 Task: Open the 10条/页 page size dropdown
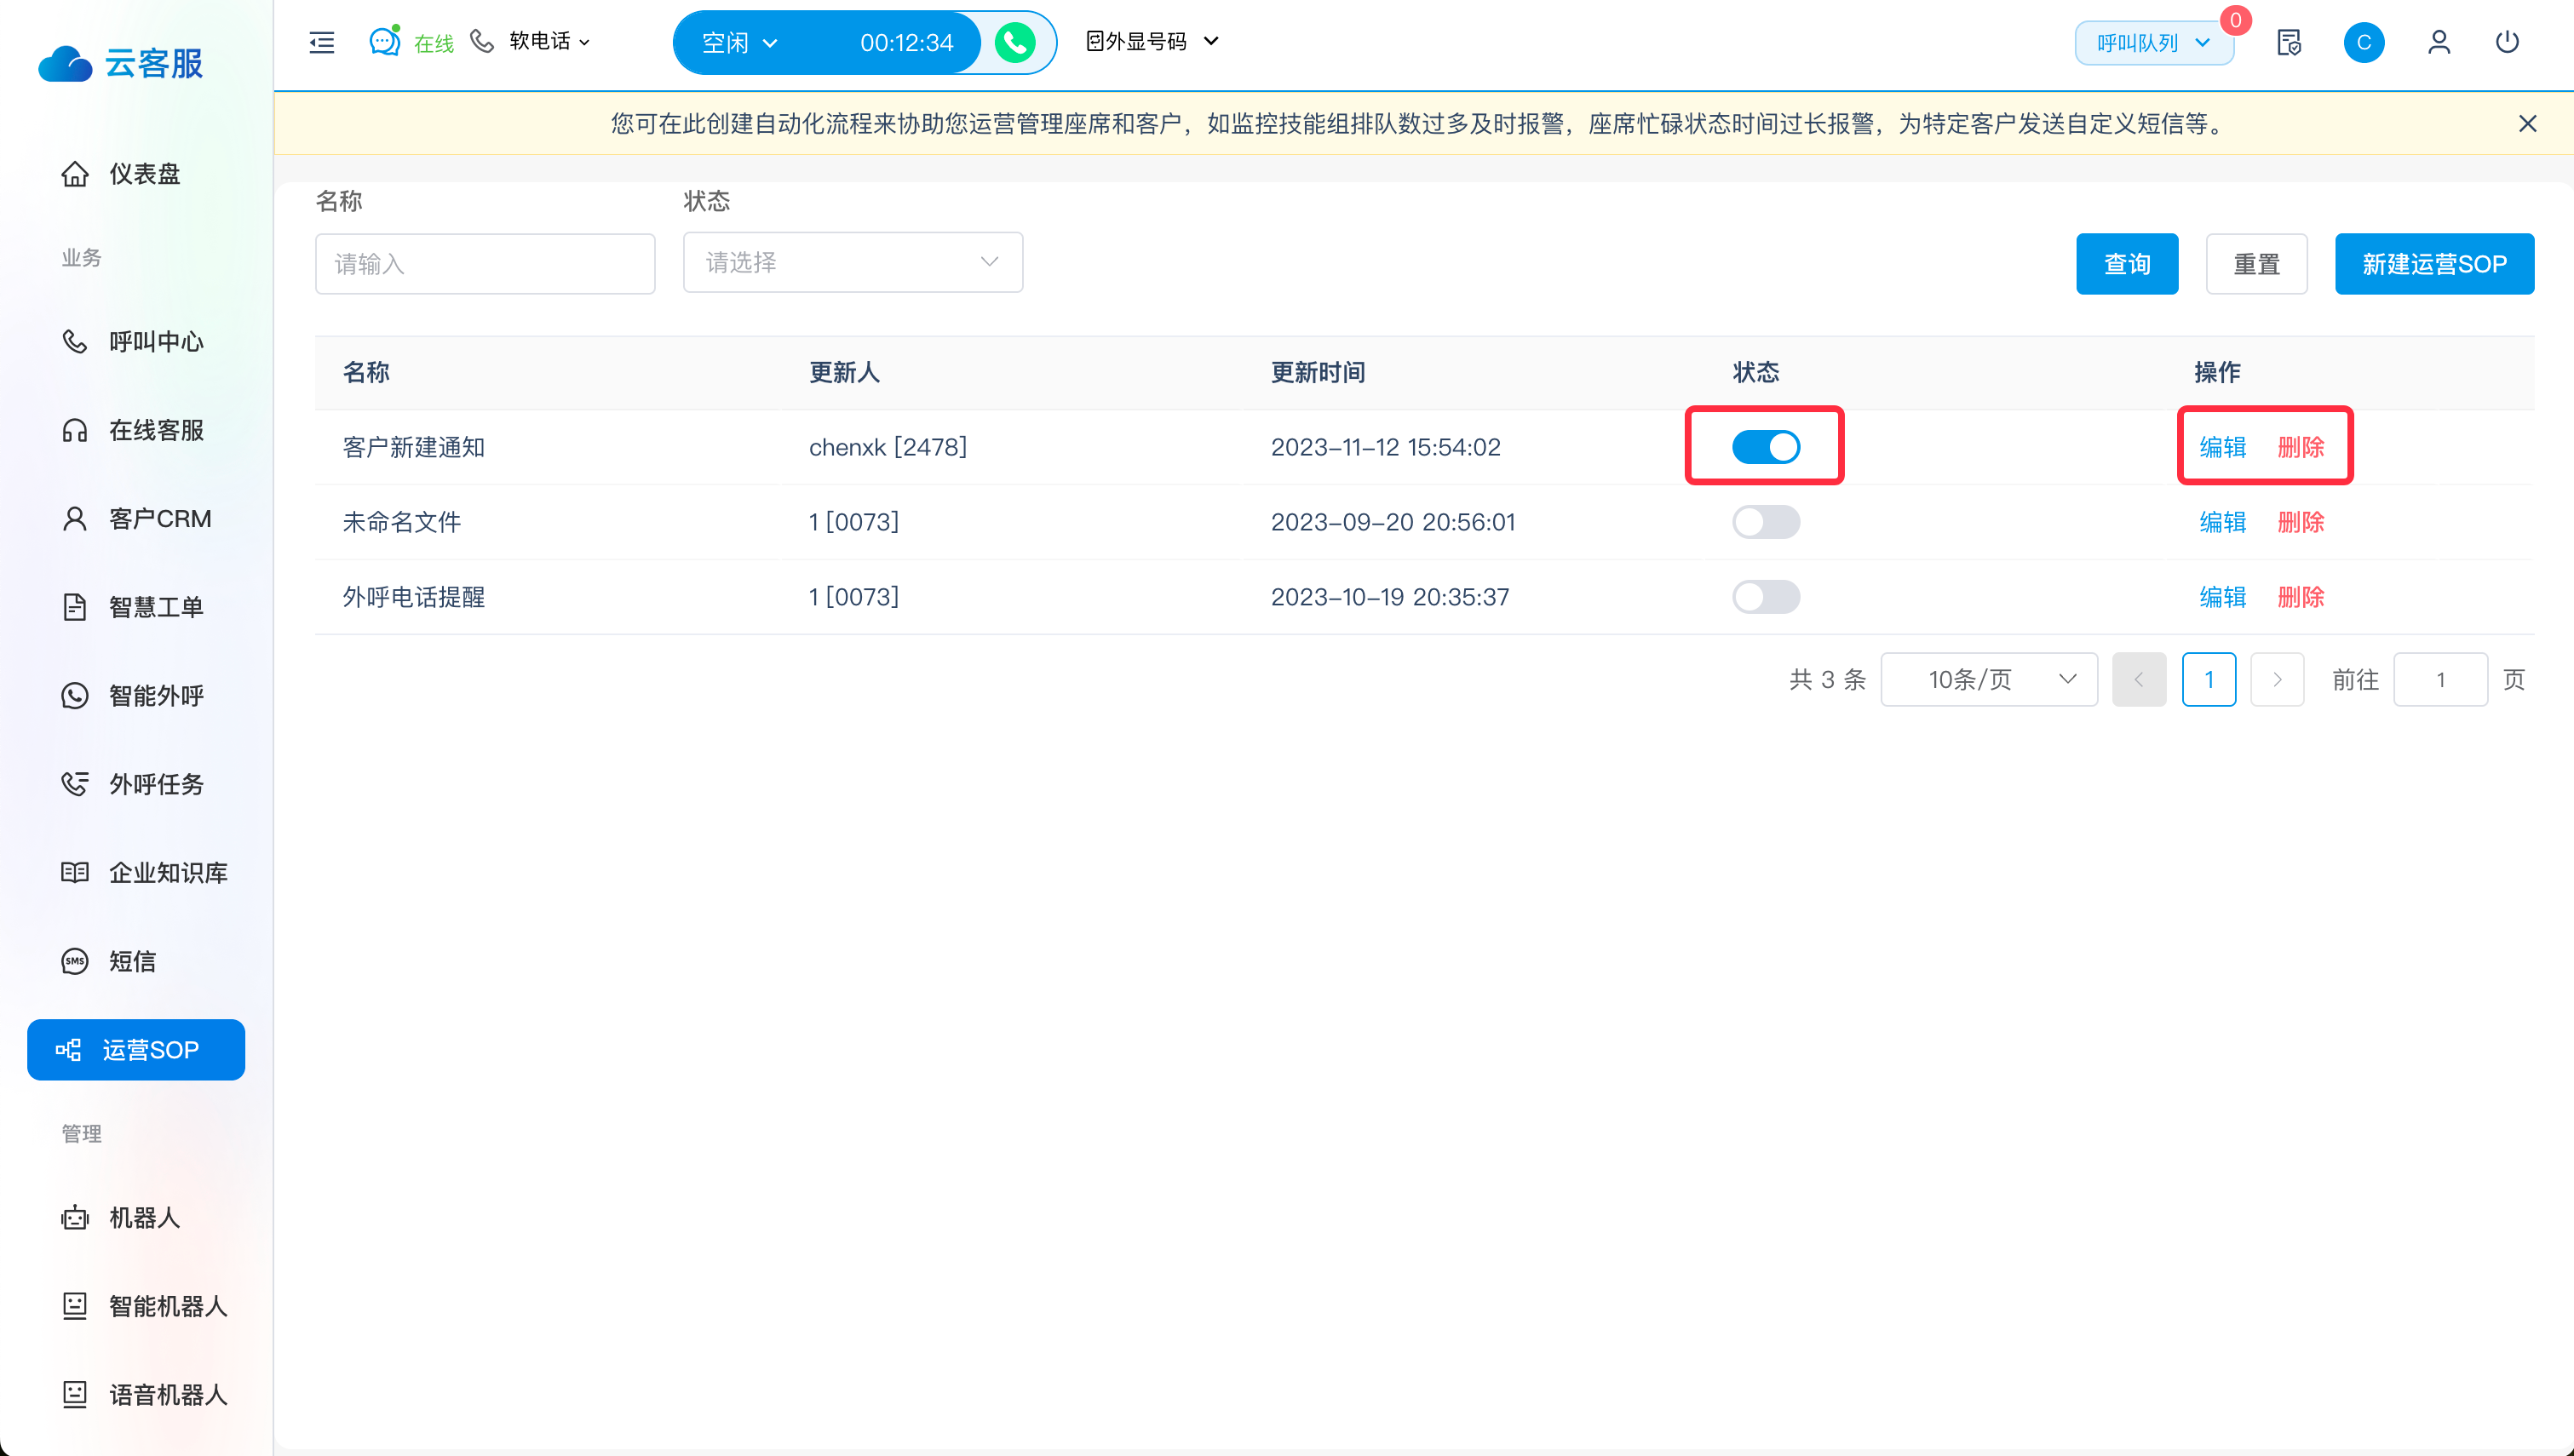[x=1988, y=680]
